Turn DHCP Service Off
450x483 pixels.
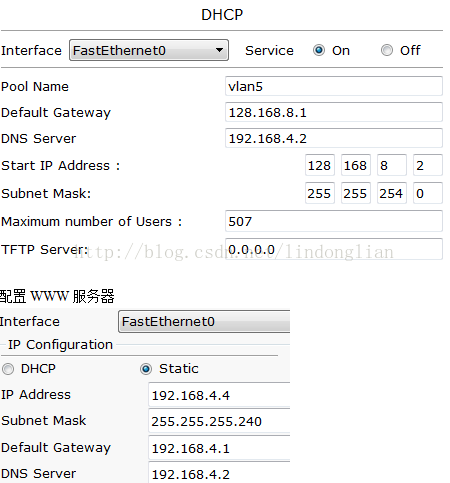(387, 50)
